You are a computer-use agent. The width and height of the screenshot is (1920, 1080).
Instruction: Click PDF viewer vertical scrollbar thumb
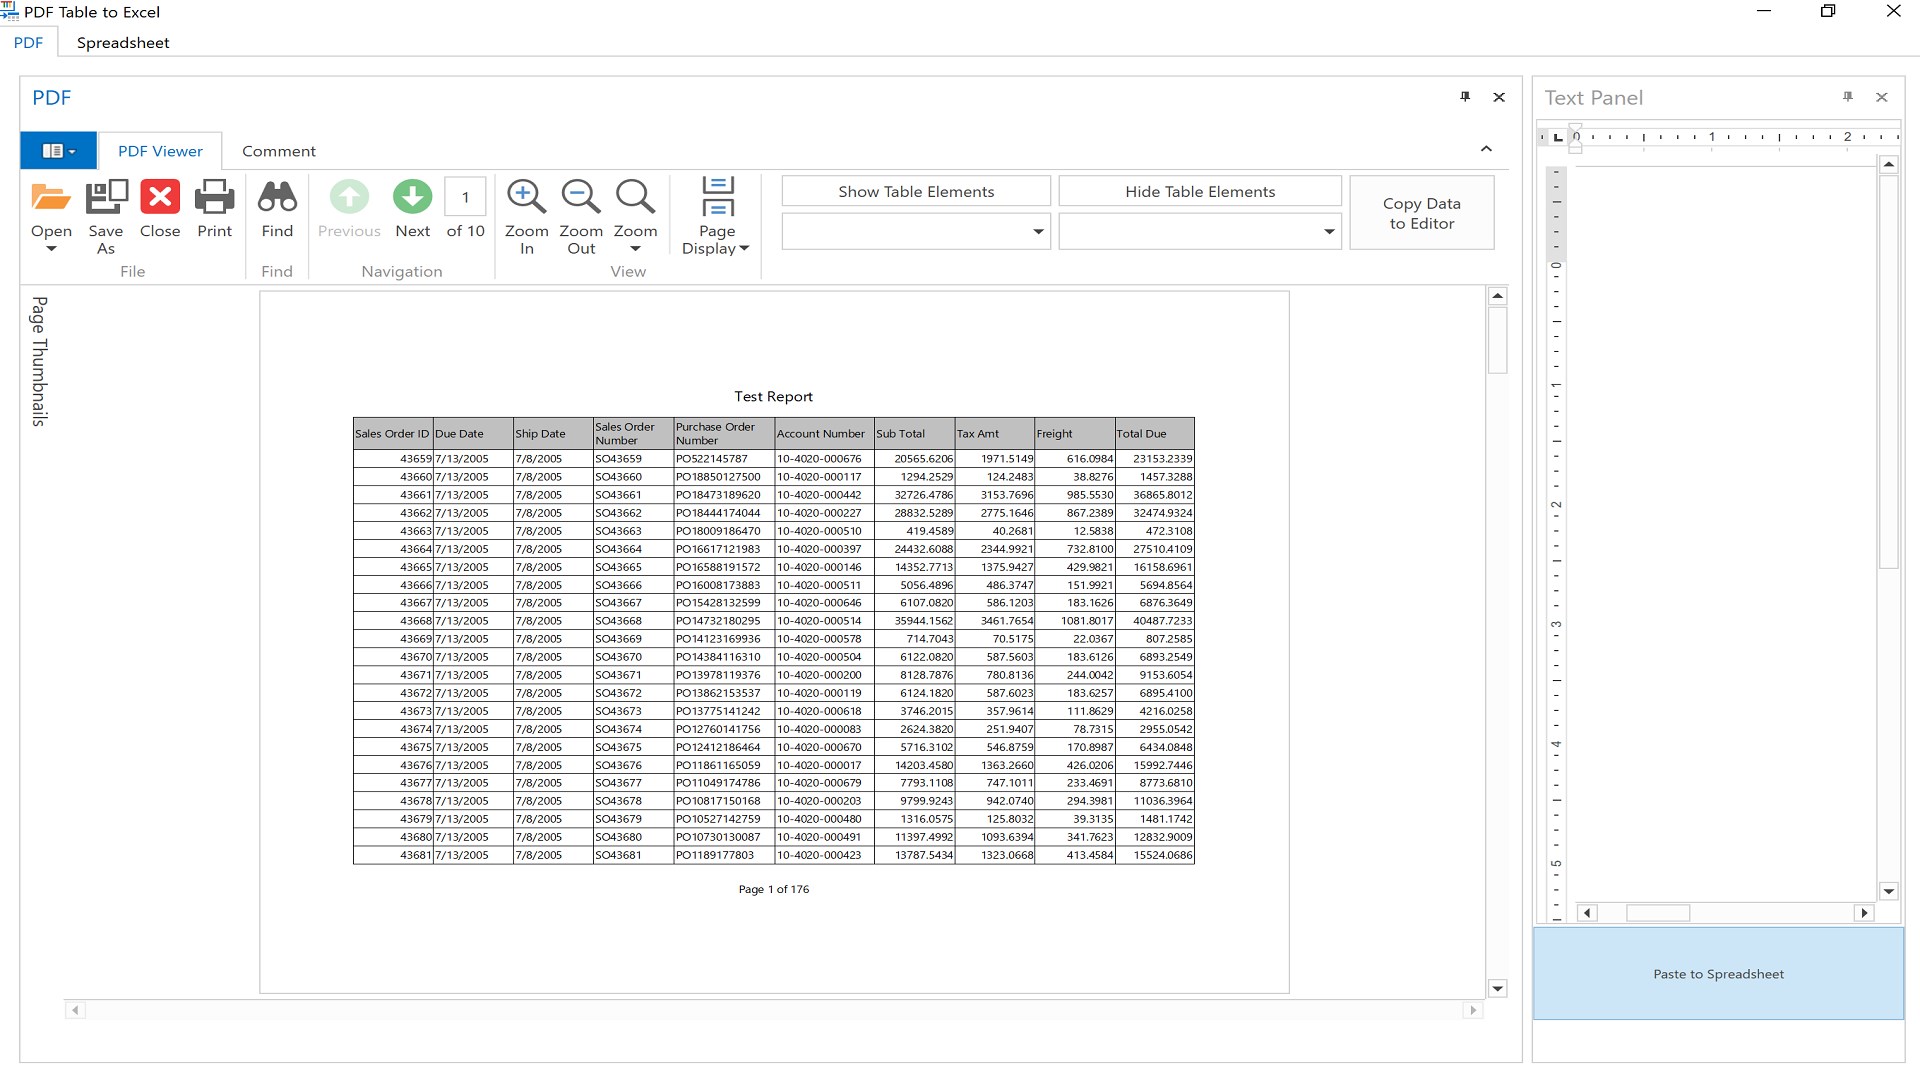[1497, 340]
